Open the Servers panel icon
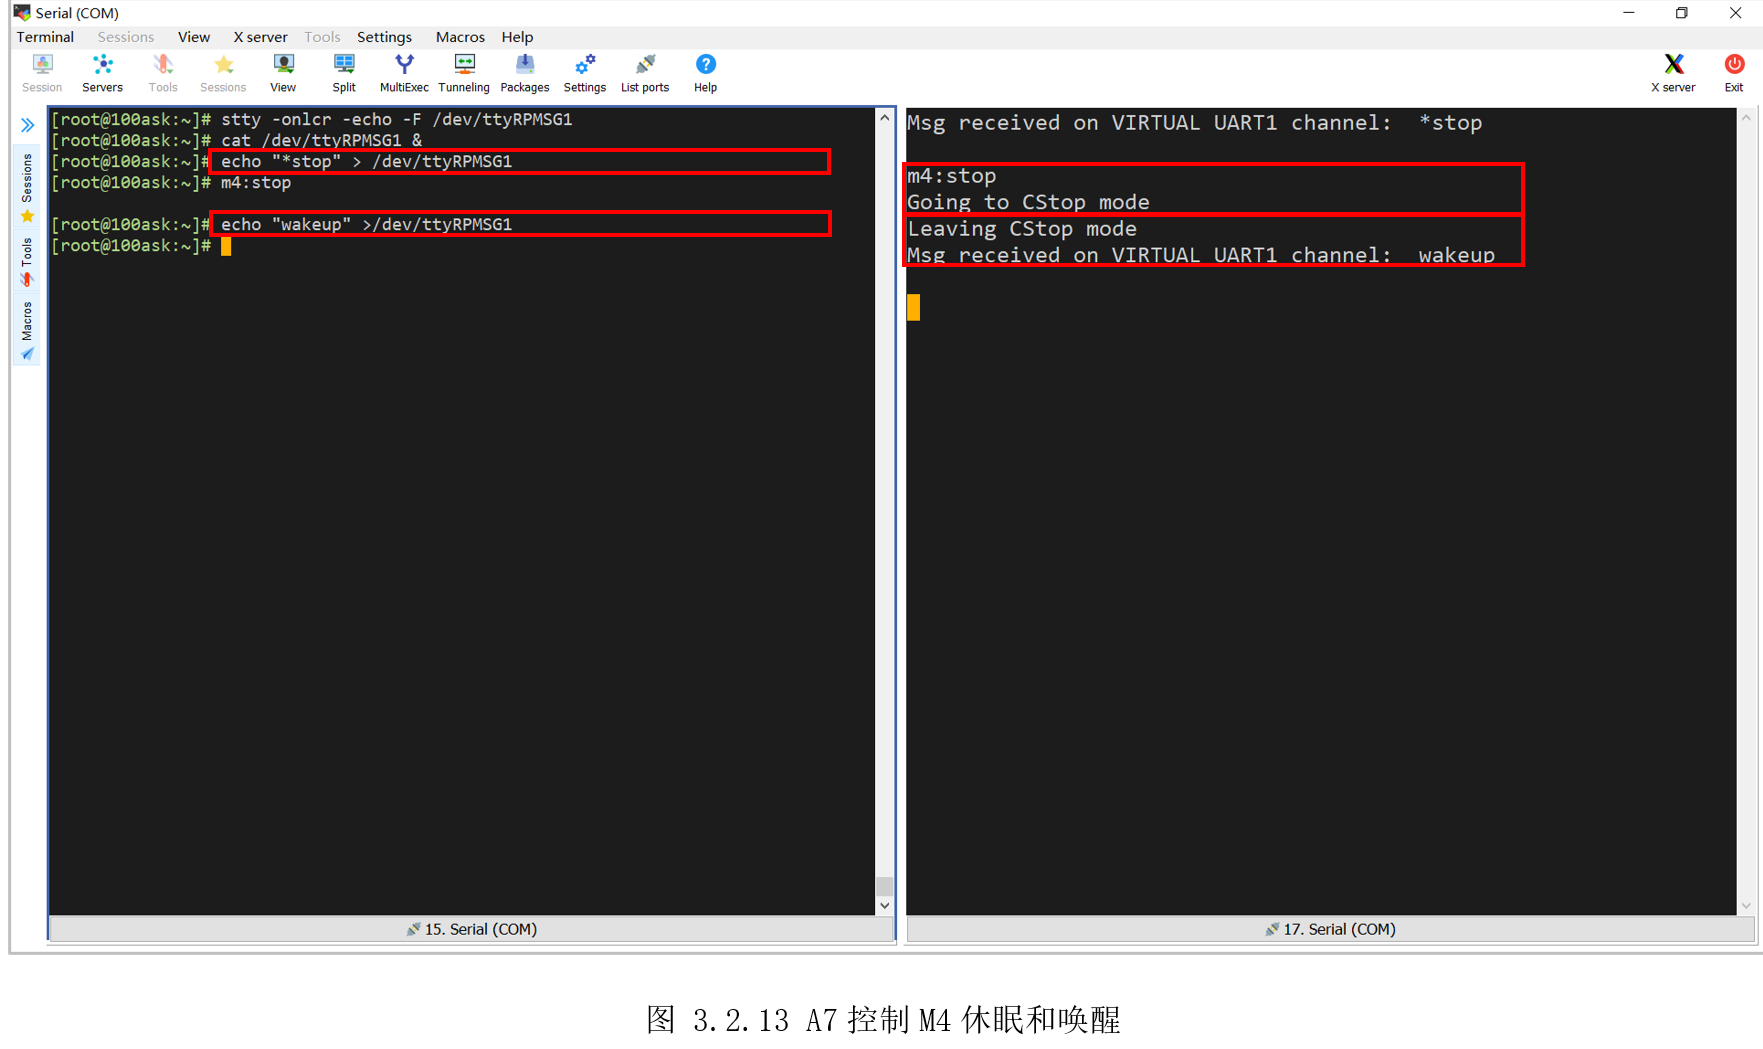The width and height of the screenshot is (1763, 1049). [x=102, y=70]
